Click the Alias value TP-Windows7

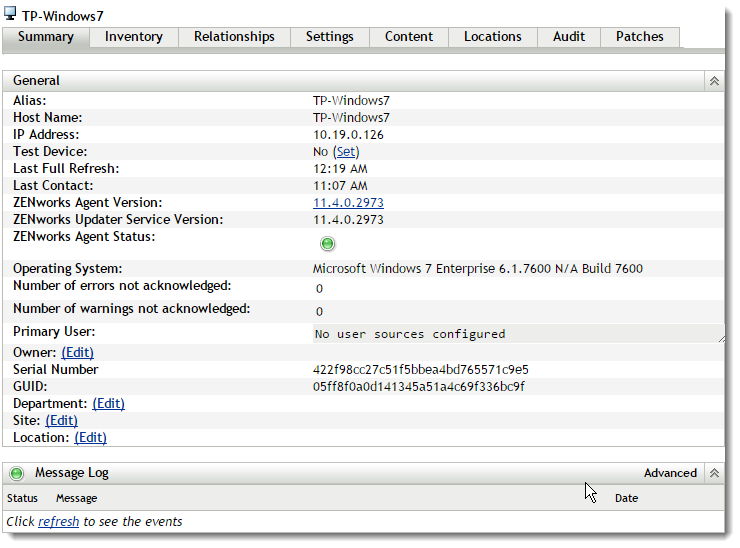click(x=351, y=101)
